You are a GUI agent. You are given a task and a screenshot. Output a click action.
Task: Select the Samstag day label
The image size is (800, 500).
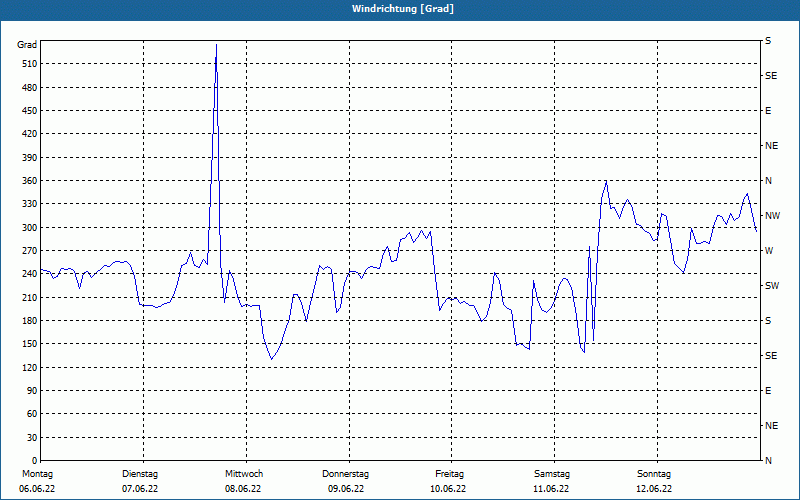[552, 474]
